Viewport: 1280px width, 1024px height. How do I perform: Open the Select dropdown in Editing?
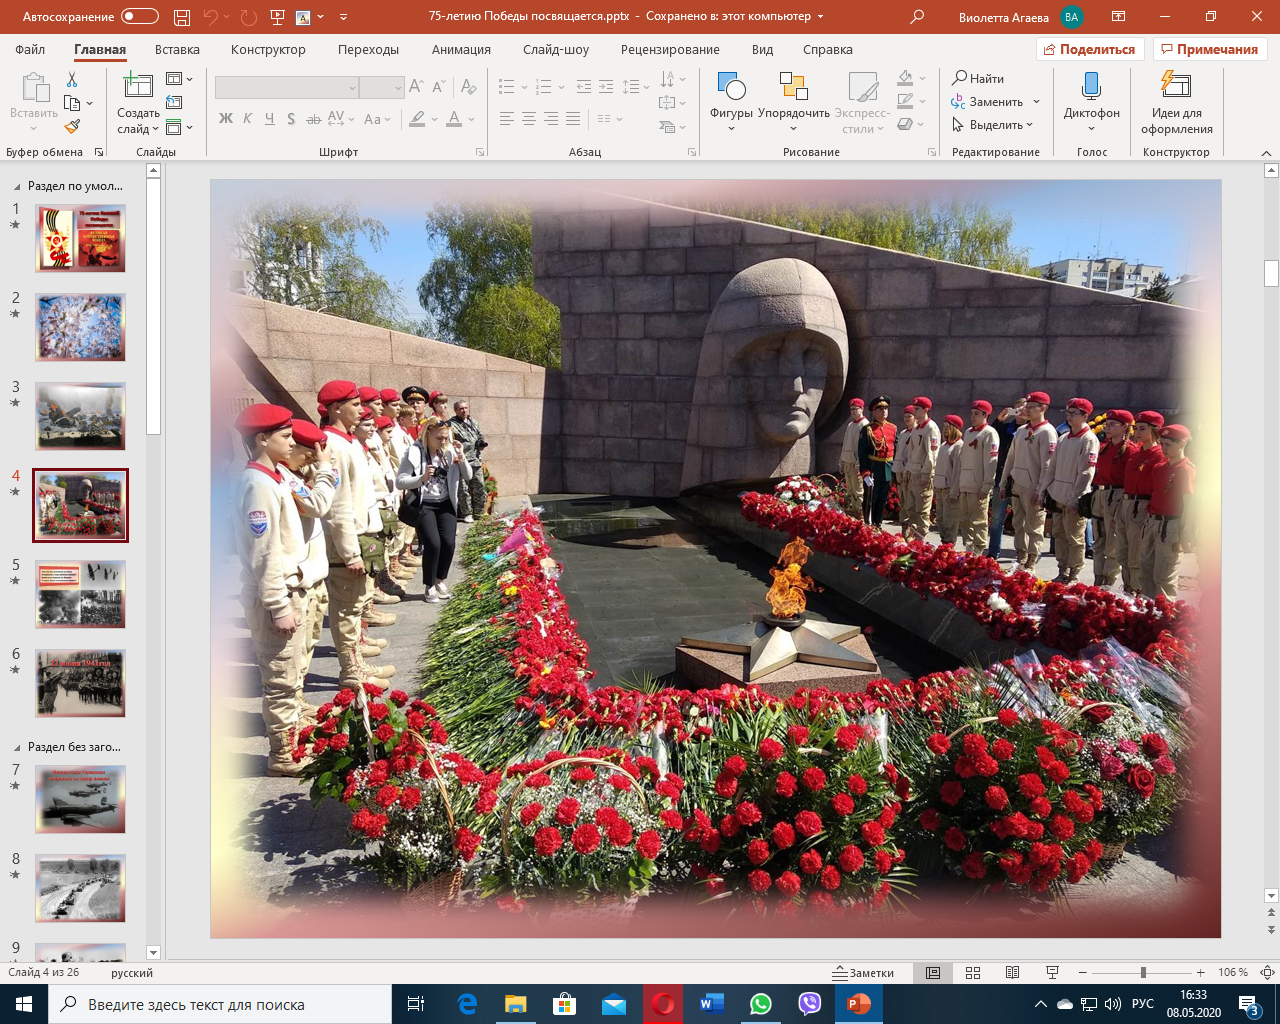coord(994,125)
